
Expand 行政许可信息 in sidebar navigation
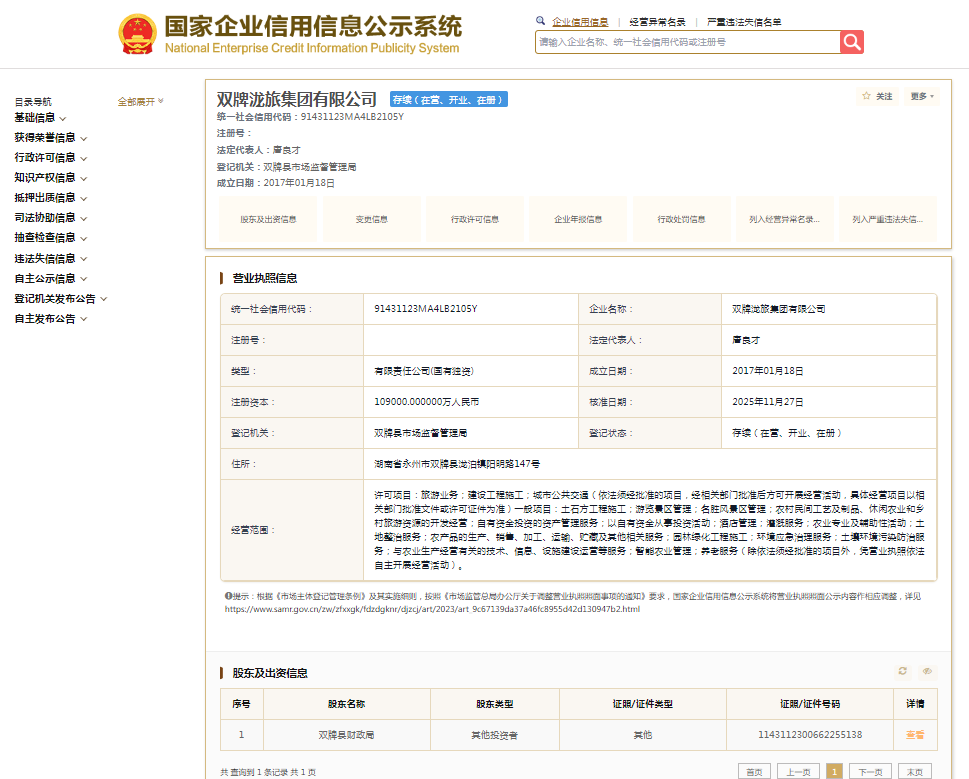pos(51,158)
